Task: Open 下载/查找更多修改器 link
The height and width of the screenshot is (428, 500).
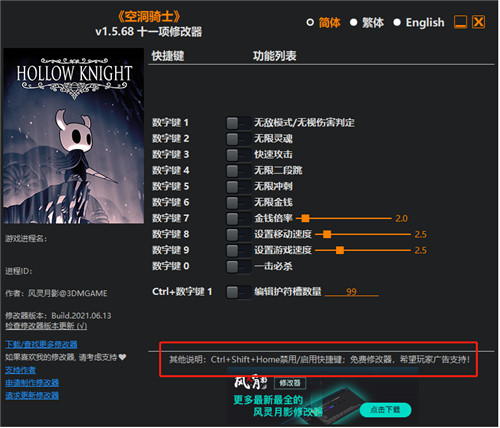Action: tap(42, 345)
